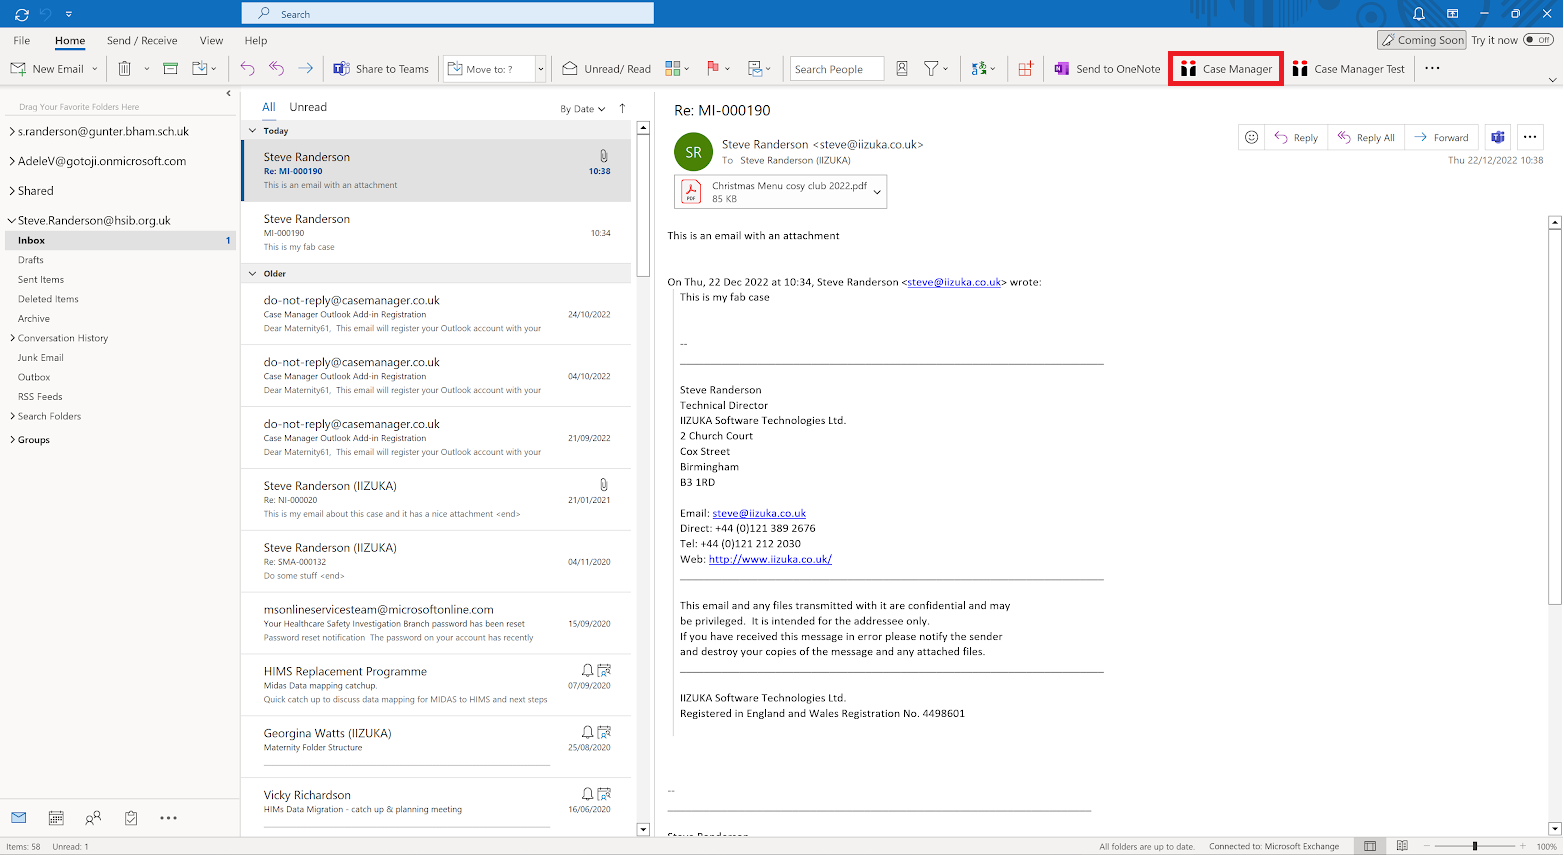This screenshot has height=855, width=1564.
Task: Open the HIMS Replacement Programme email
Action: (x=436, y=685)
